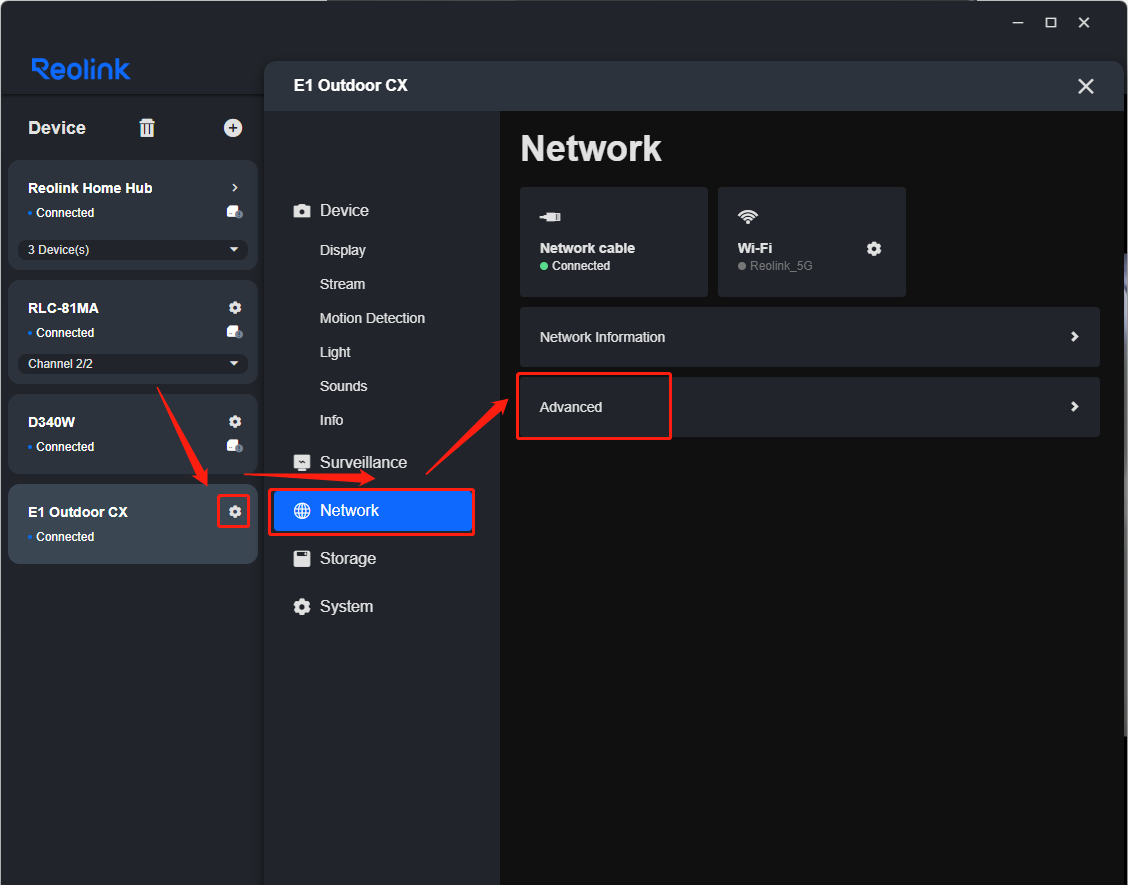Select the E1 Outdoor CX device name
This screenshot has width=1128, height=885.
(x=78, y=512)
